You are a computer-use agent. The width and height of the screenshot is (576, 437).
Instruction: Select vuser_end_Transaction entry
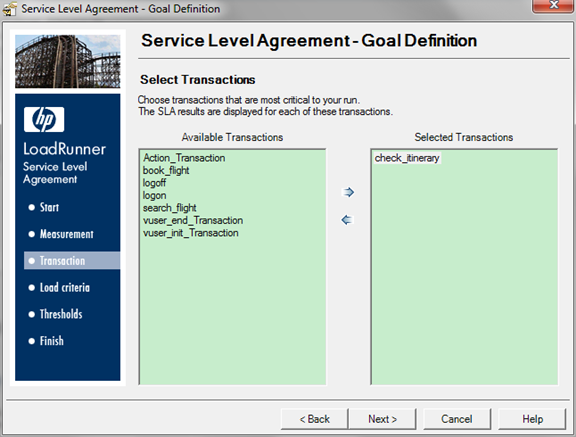click(x=193, y=220)
